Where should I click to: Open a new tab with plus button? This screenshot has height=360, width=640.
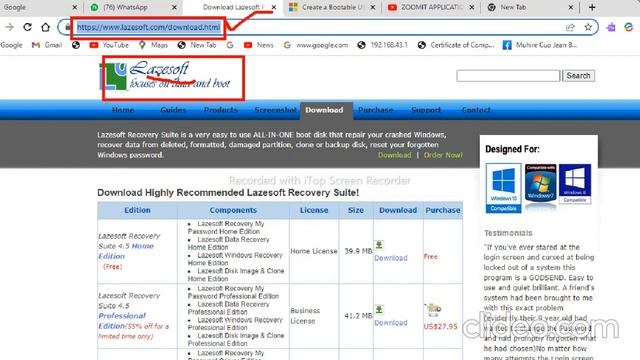(592, 7)
